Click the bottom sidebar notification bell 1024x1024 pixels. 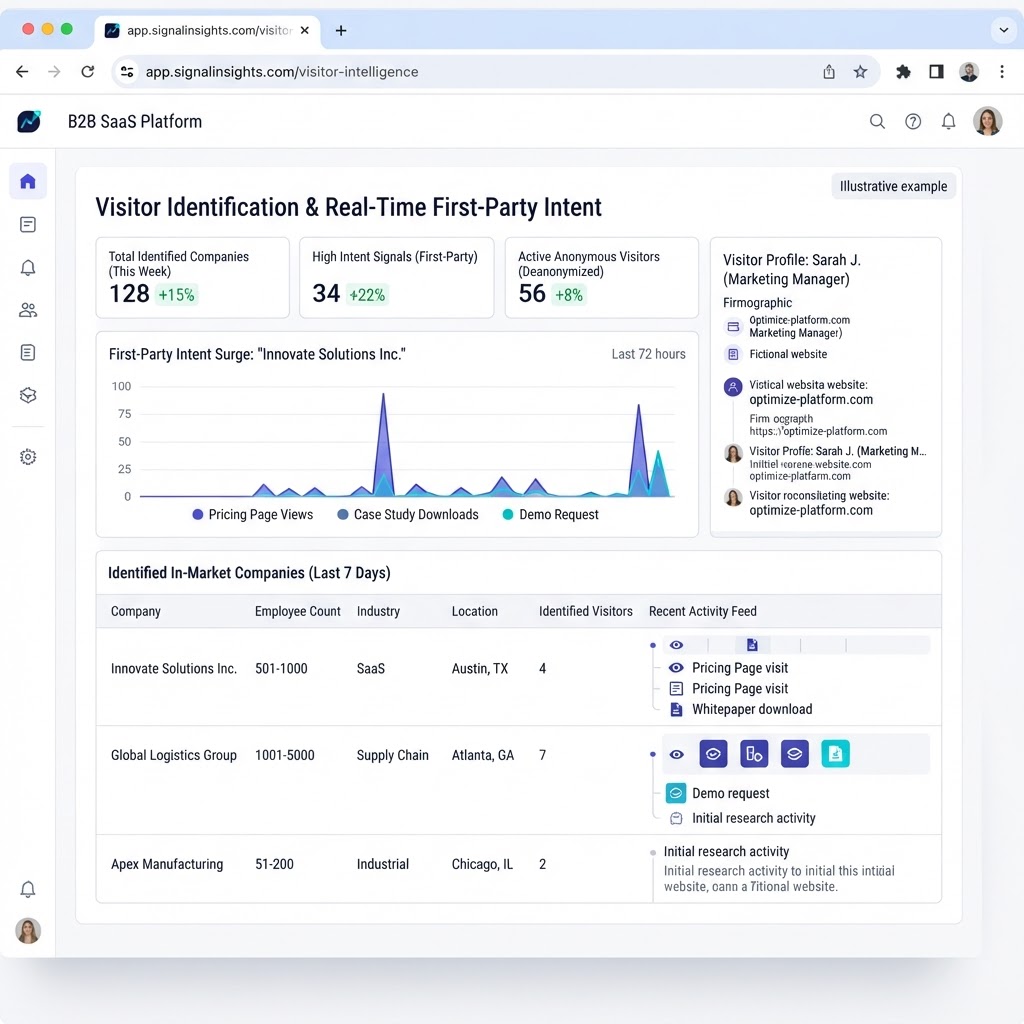pos(27,889)
